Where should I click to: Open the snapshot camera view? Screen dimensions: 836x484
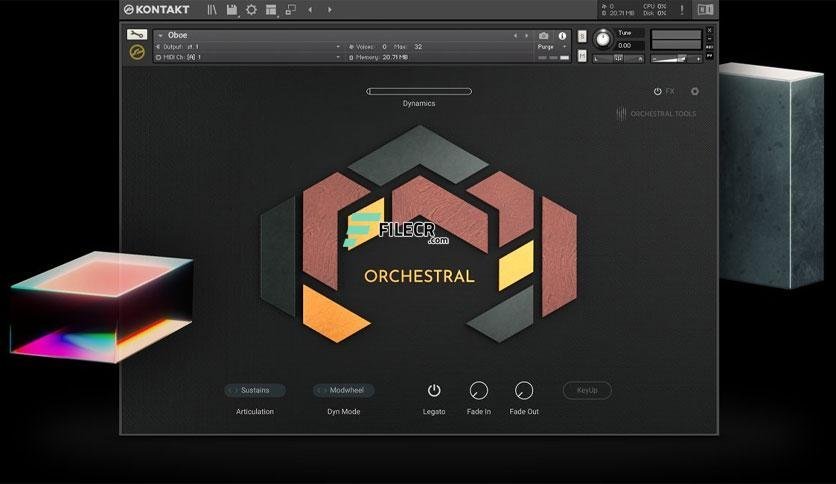[543, 36]
